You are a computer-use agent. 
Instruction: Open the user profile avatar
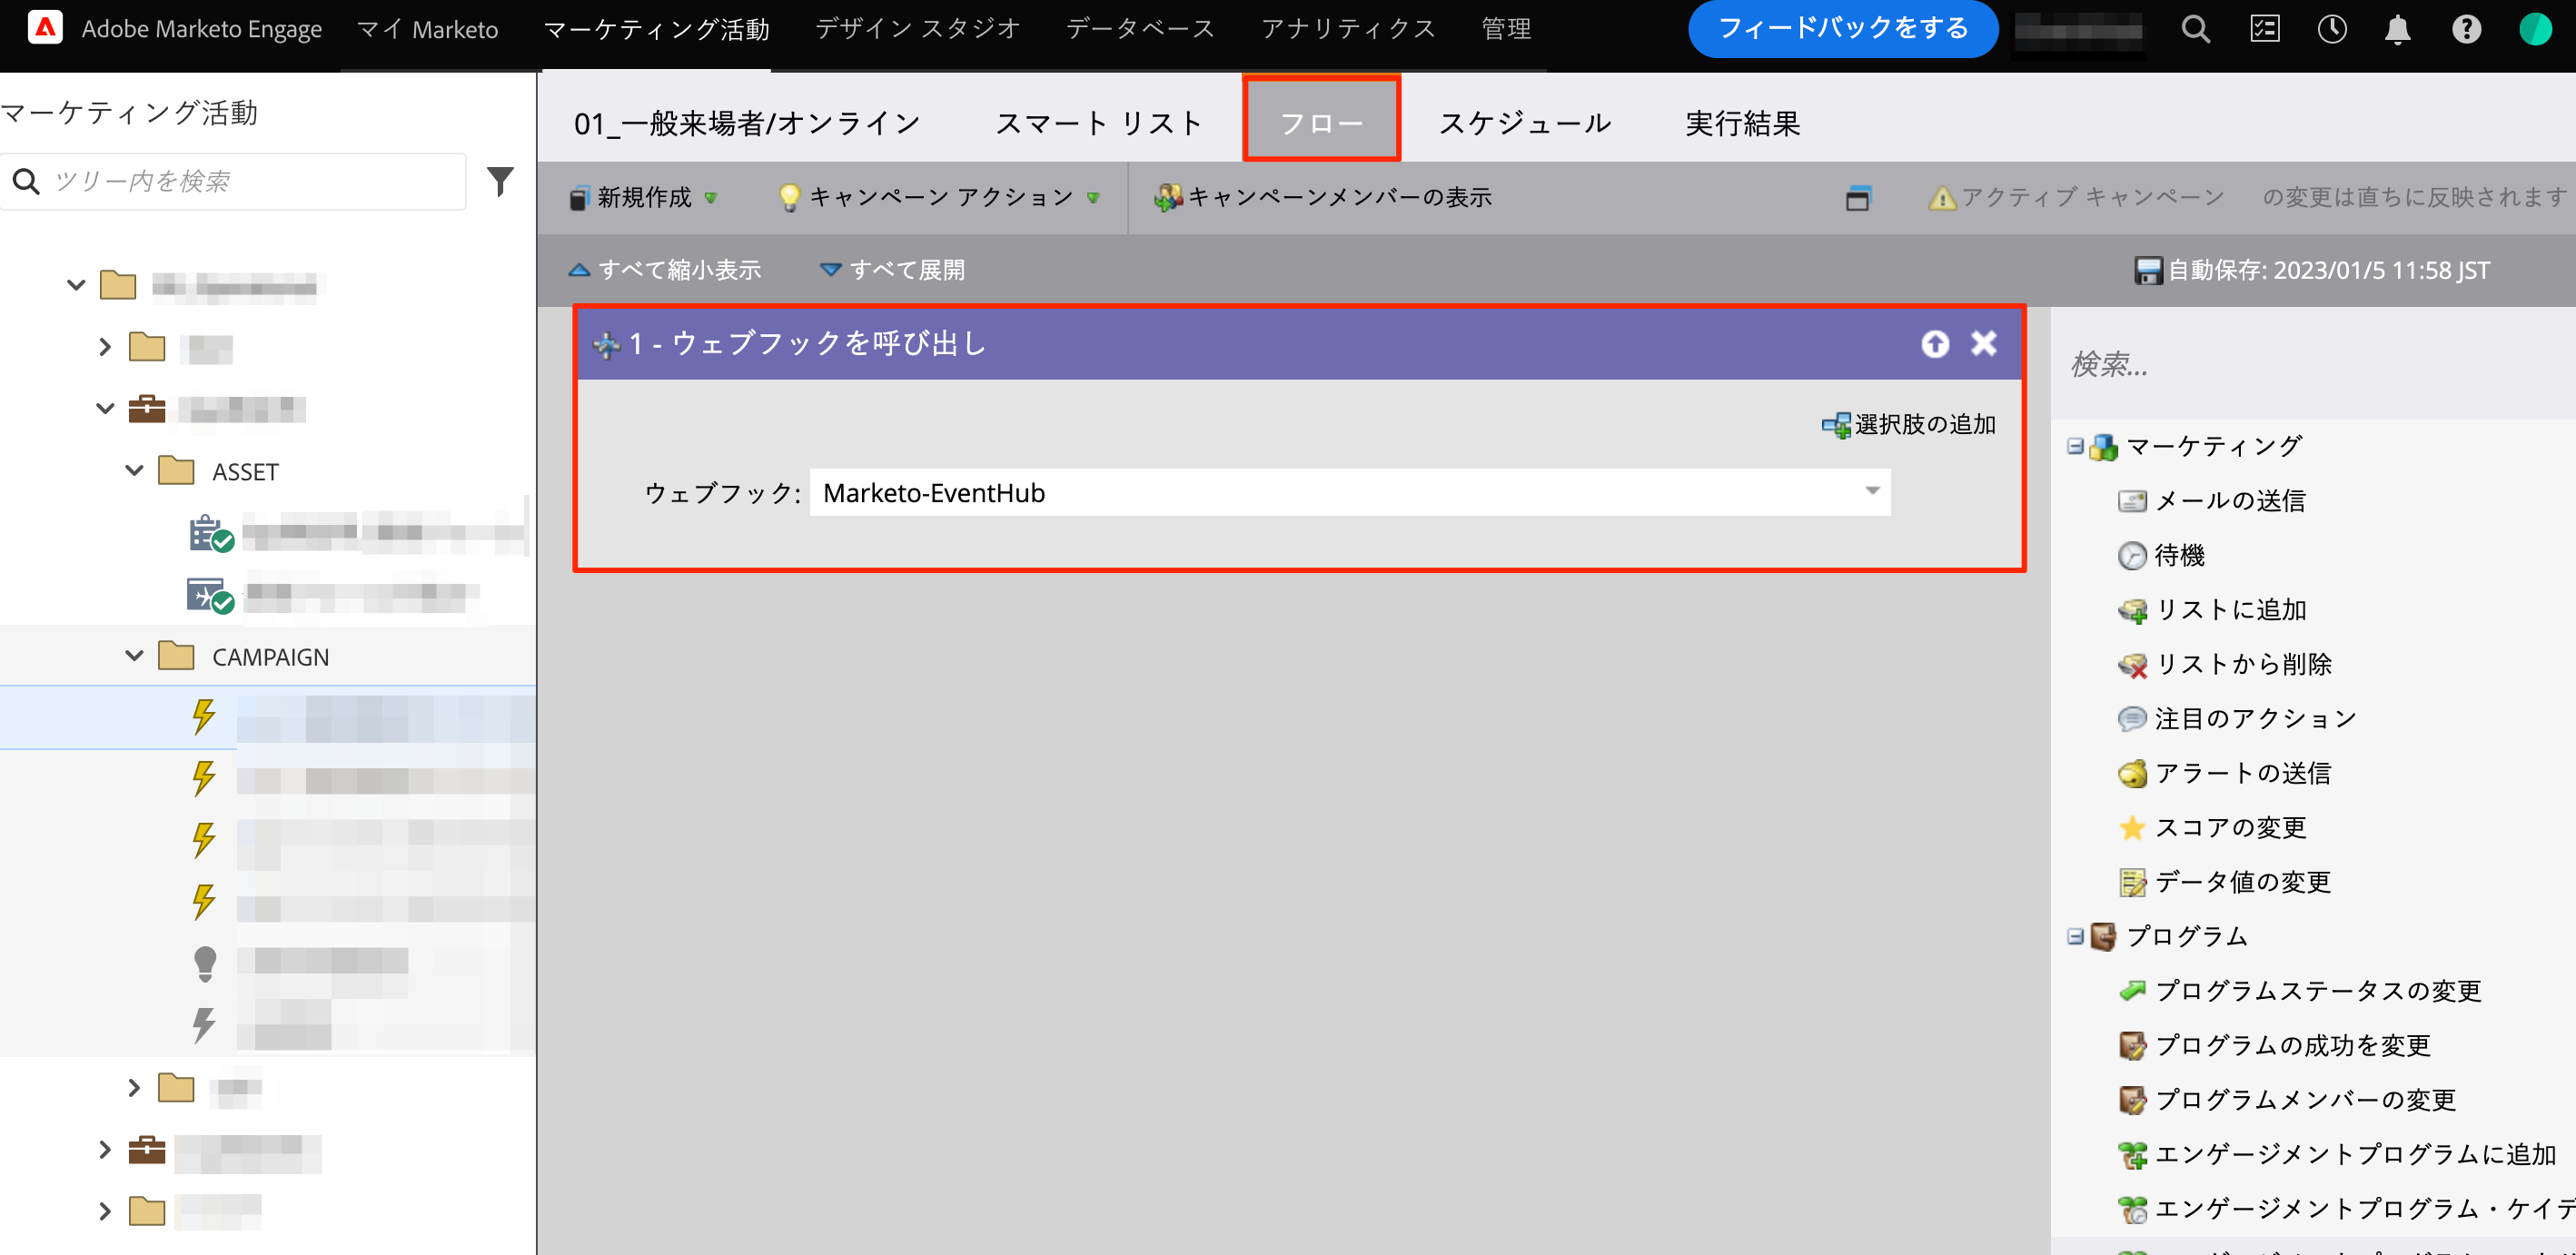point(2535,29)
